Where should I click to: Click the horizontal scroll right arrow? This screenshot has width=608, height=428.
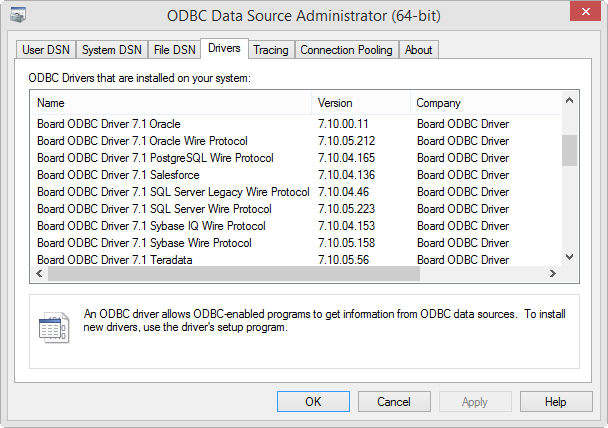(x=553, y=273)
